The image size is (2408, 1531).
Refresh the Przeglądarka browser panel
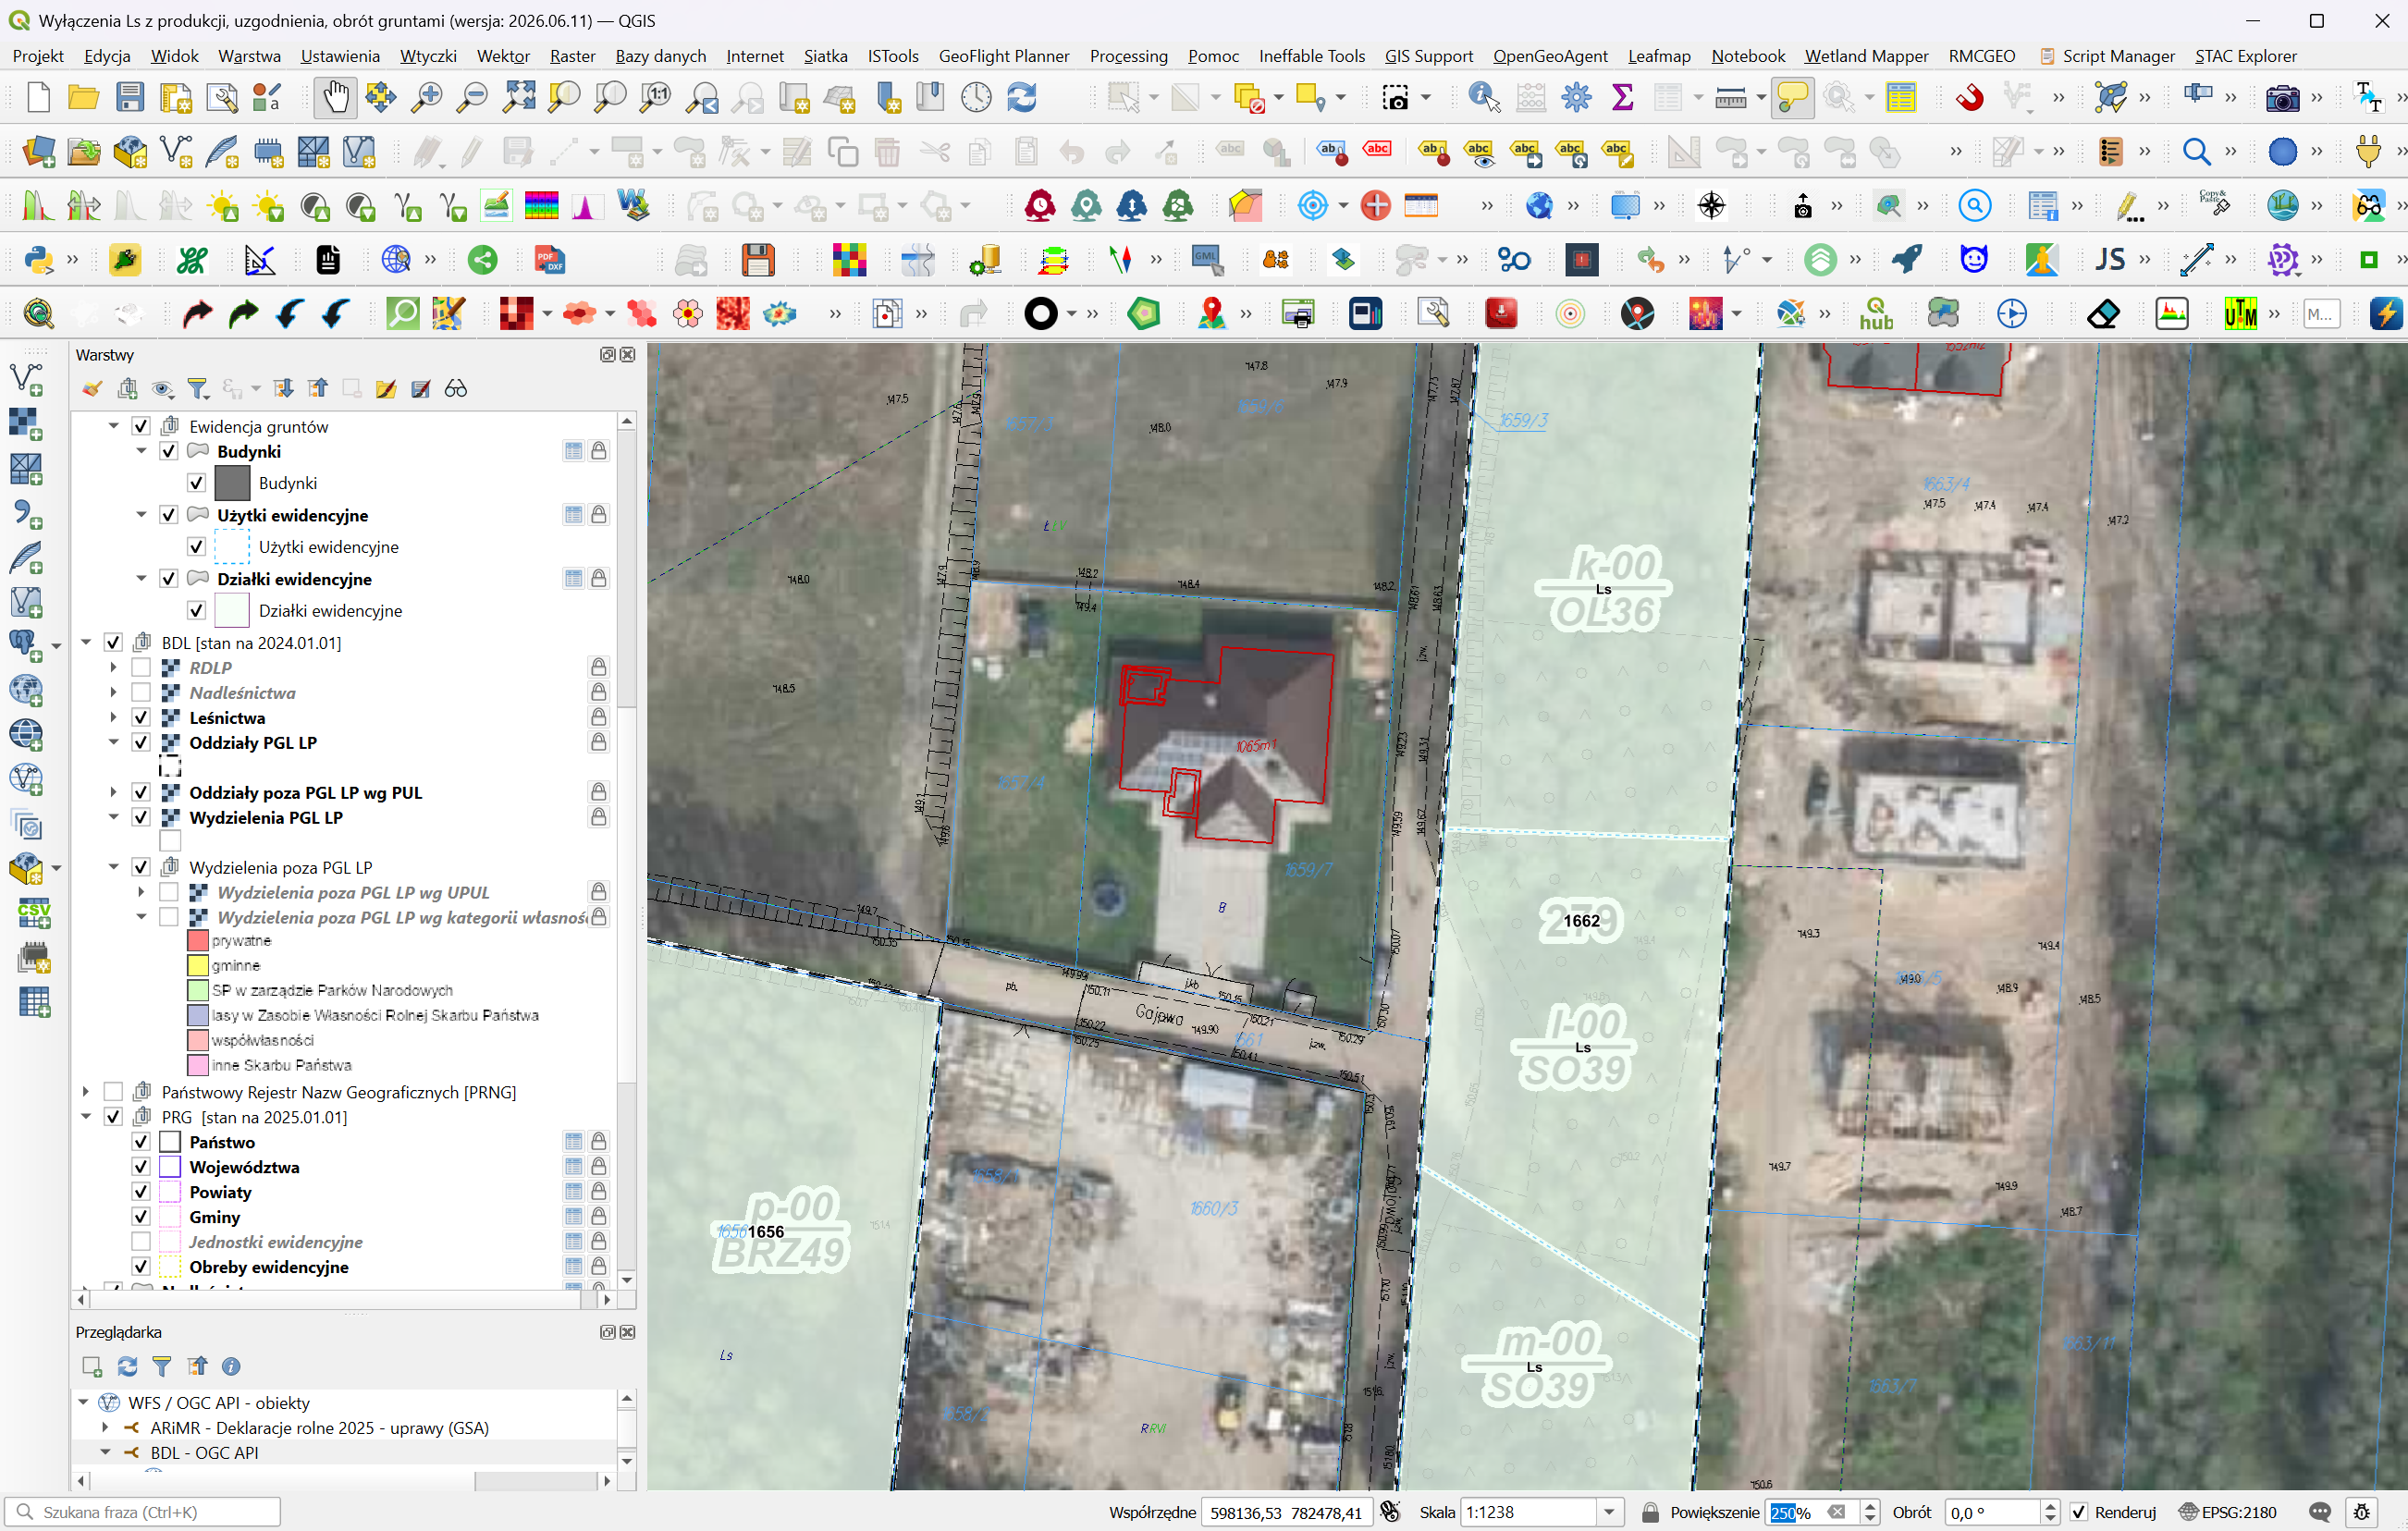pyautogui.click(x=128, y=1366)
